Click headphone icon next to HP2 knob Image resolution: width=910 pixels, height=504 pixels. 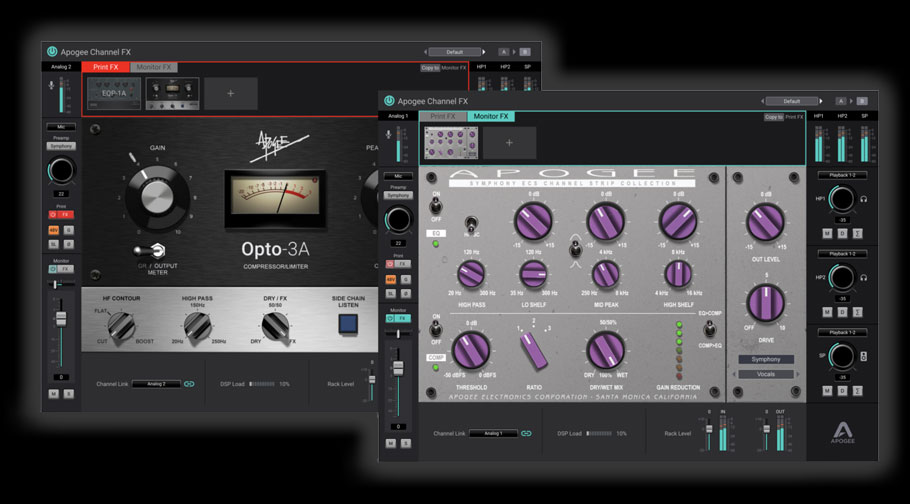864,278
